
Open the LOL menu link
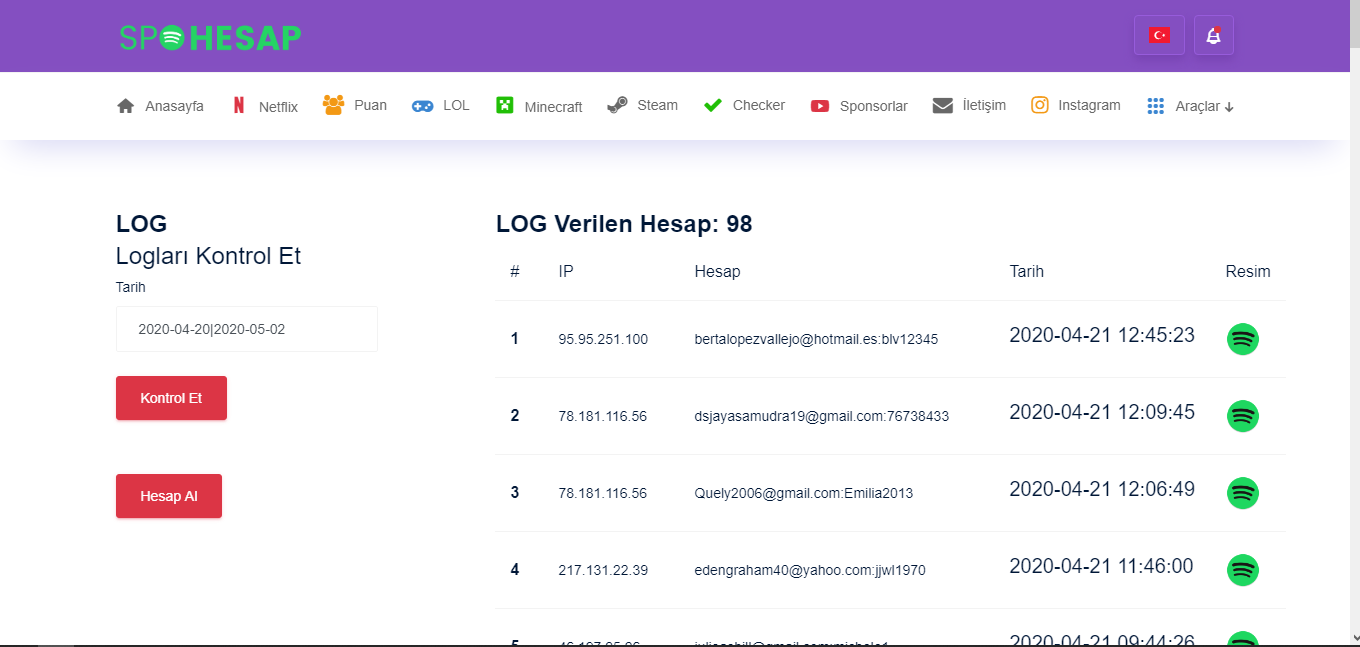point(440,105)
